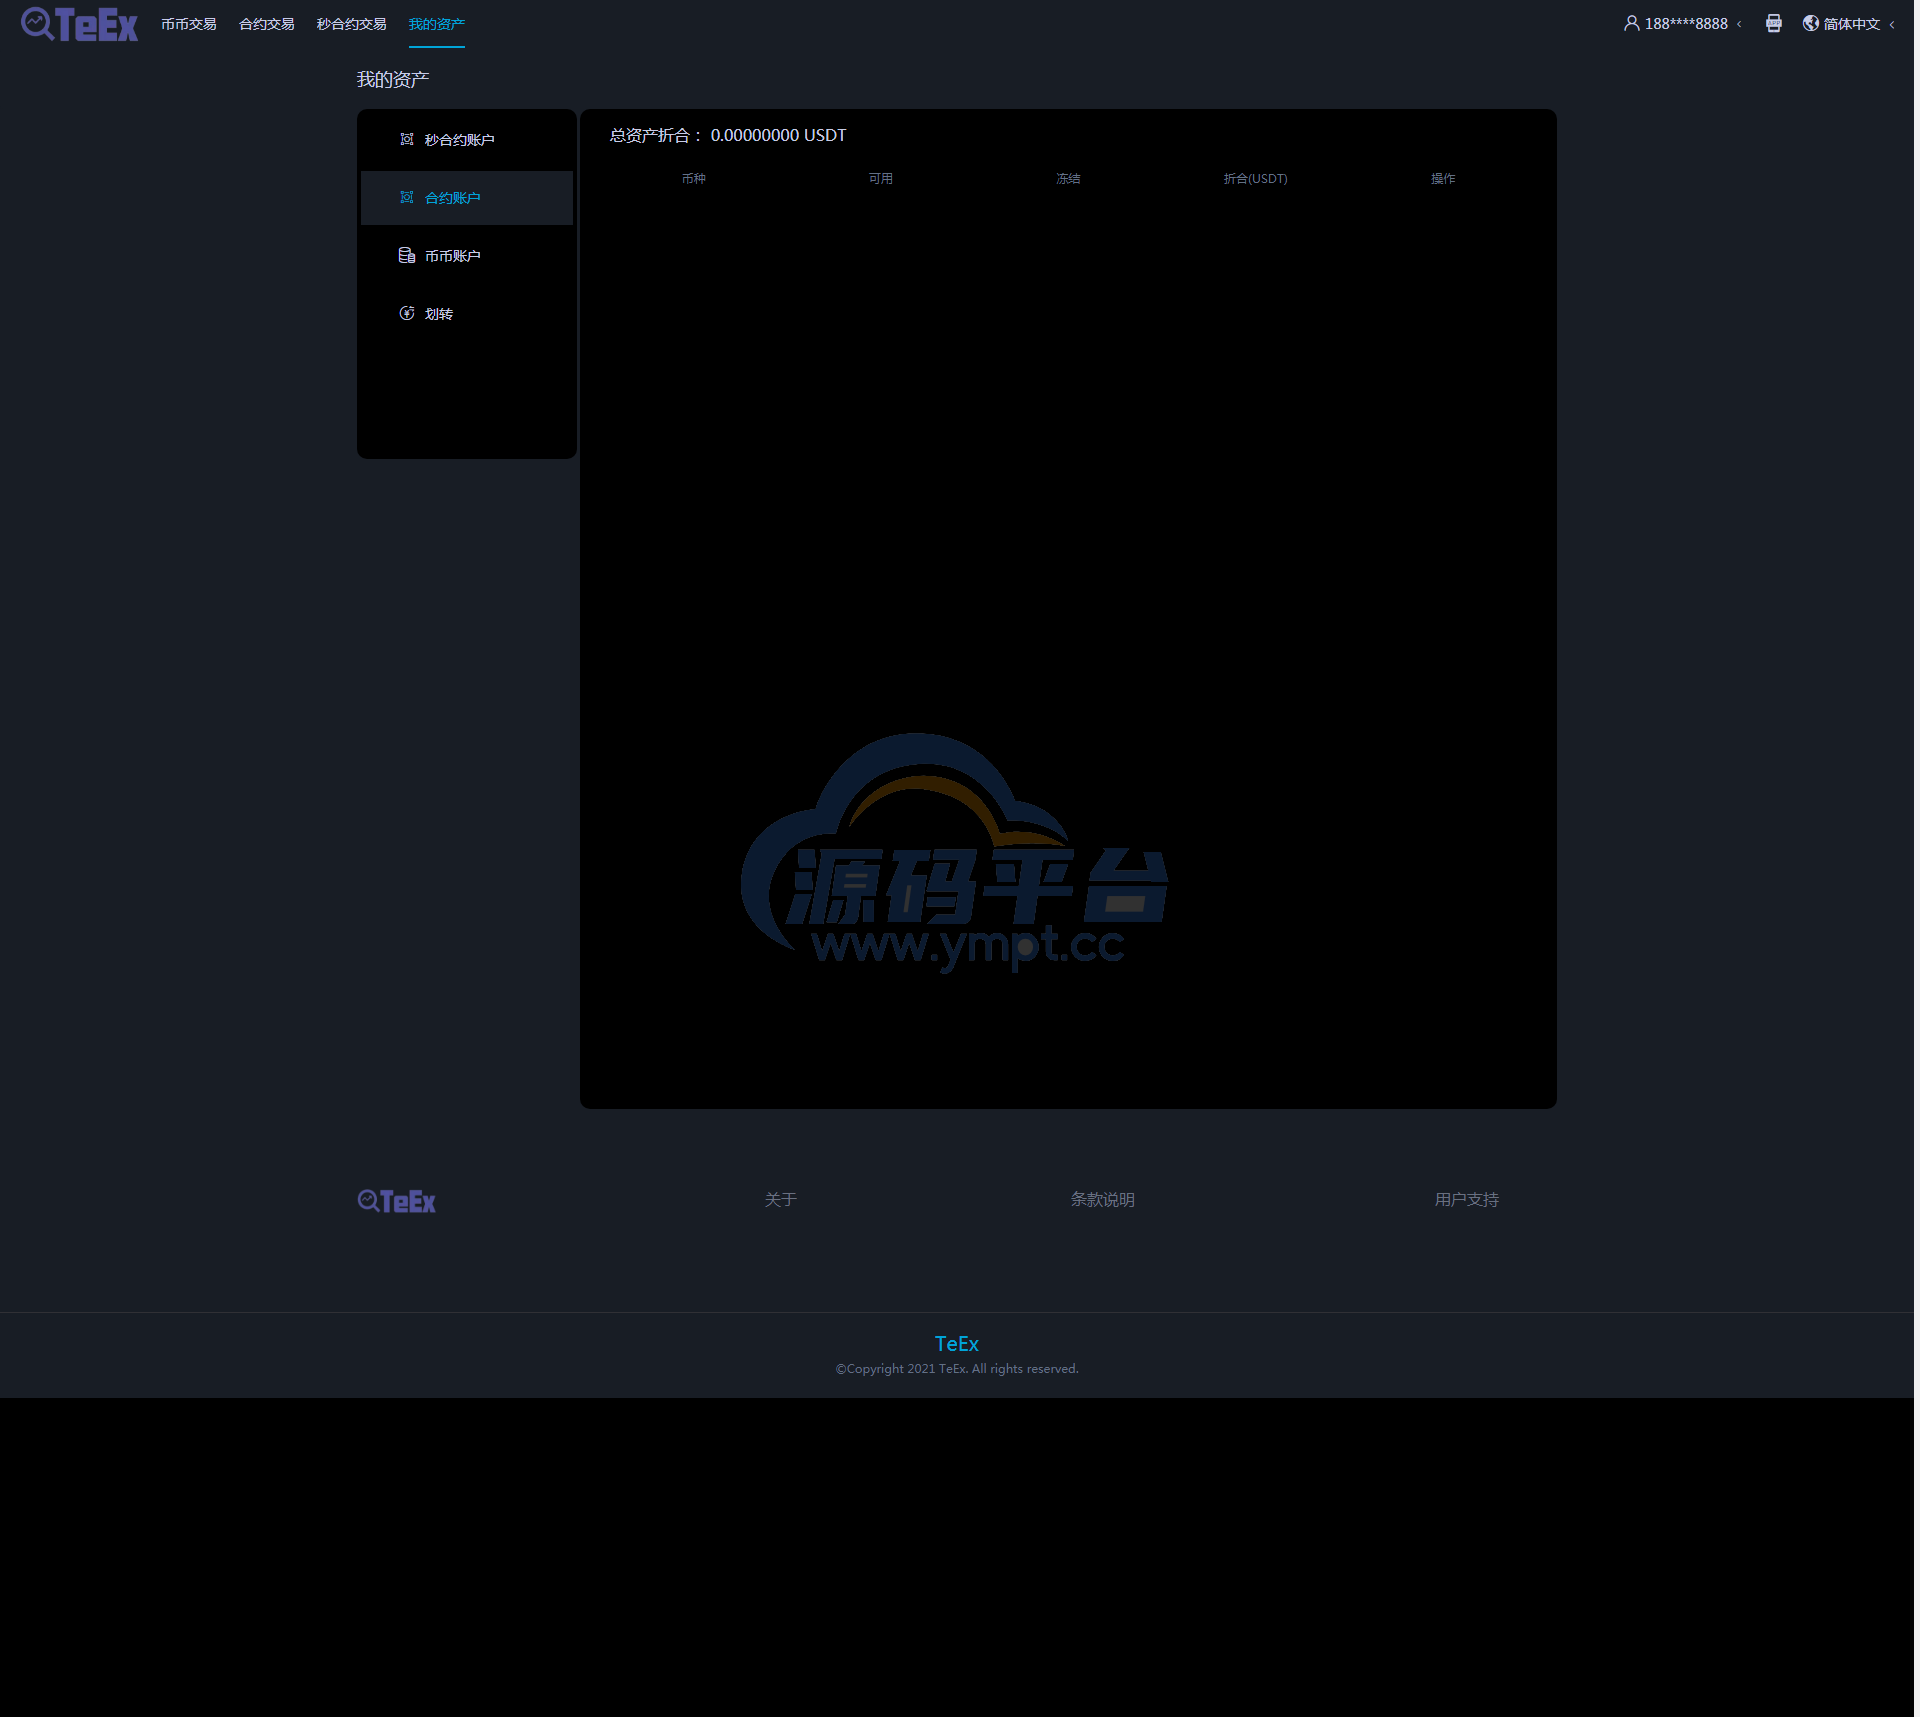Click the Copyright 2021 TeEx notice
Screen dimensions: 1920x1717
click(957, 1369)
